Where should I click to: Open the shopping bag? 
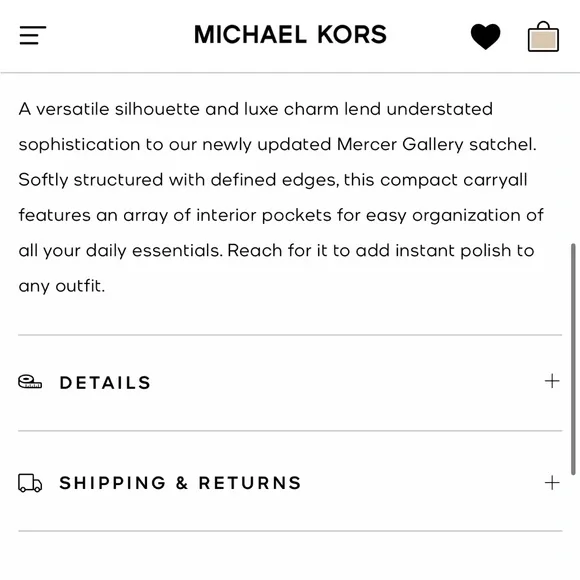(x=543, y=37)
